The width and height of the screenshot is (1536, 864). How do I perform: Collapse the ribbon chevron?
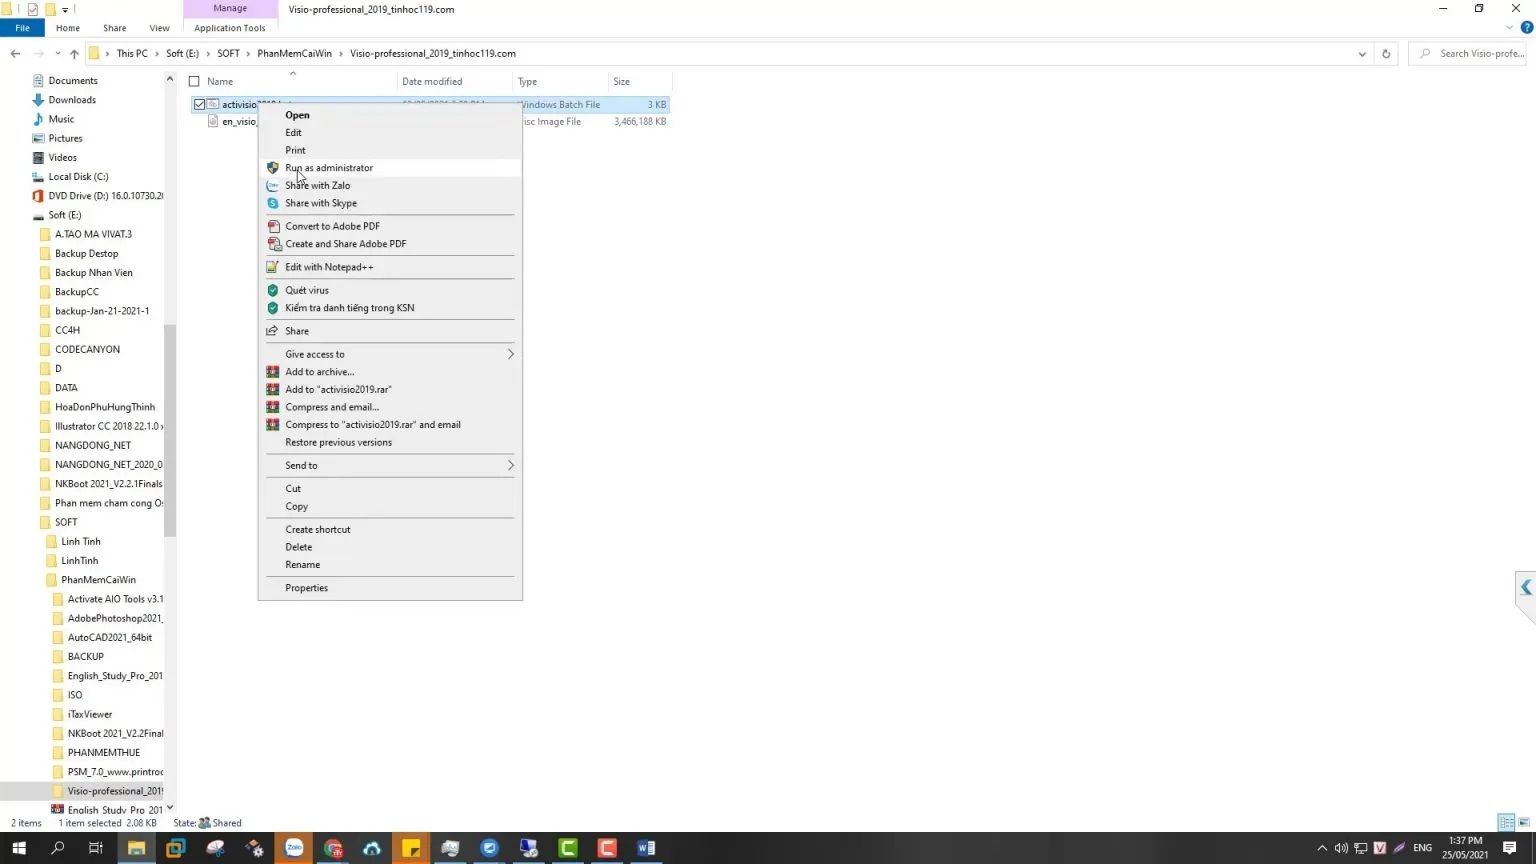[1509, 28]
